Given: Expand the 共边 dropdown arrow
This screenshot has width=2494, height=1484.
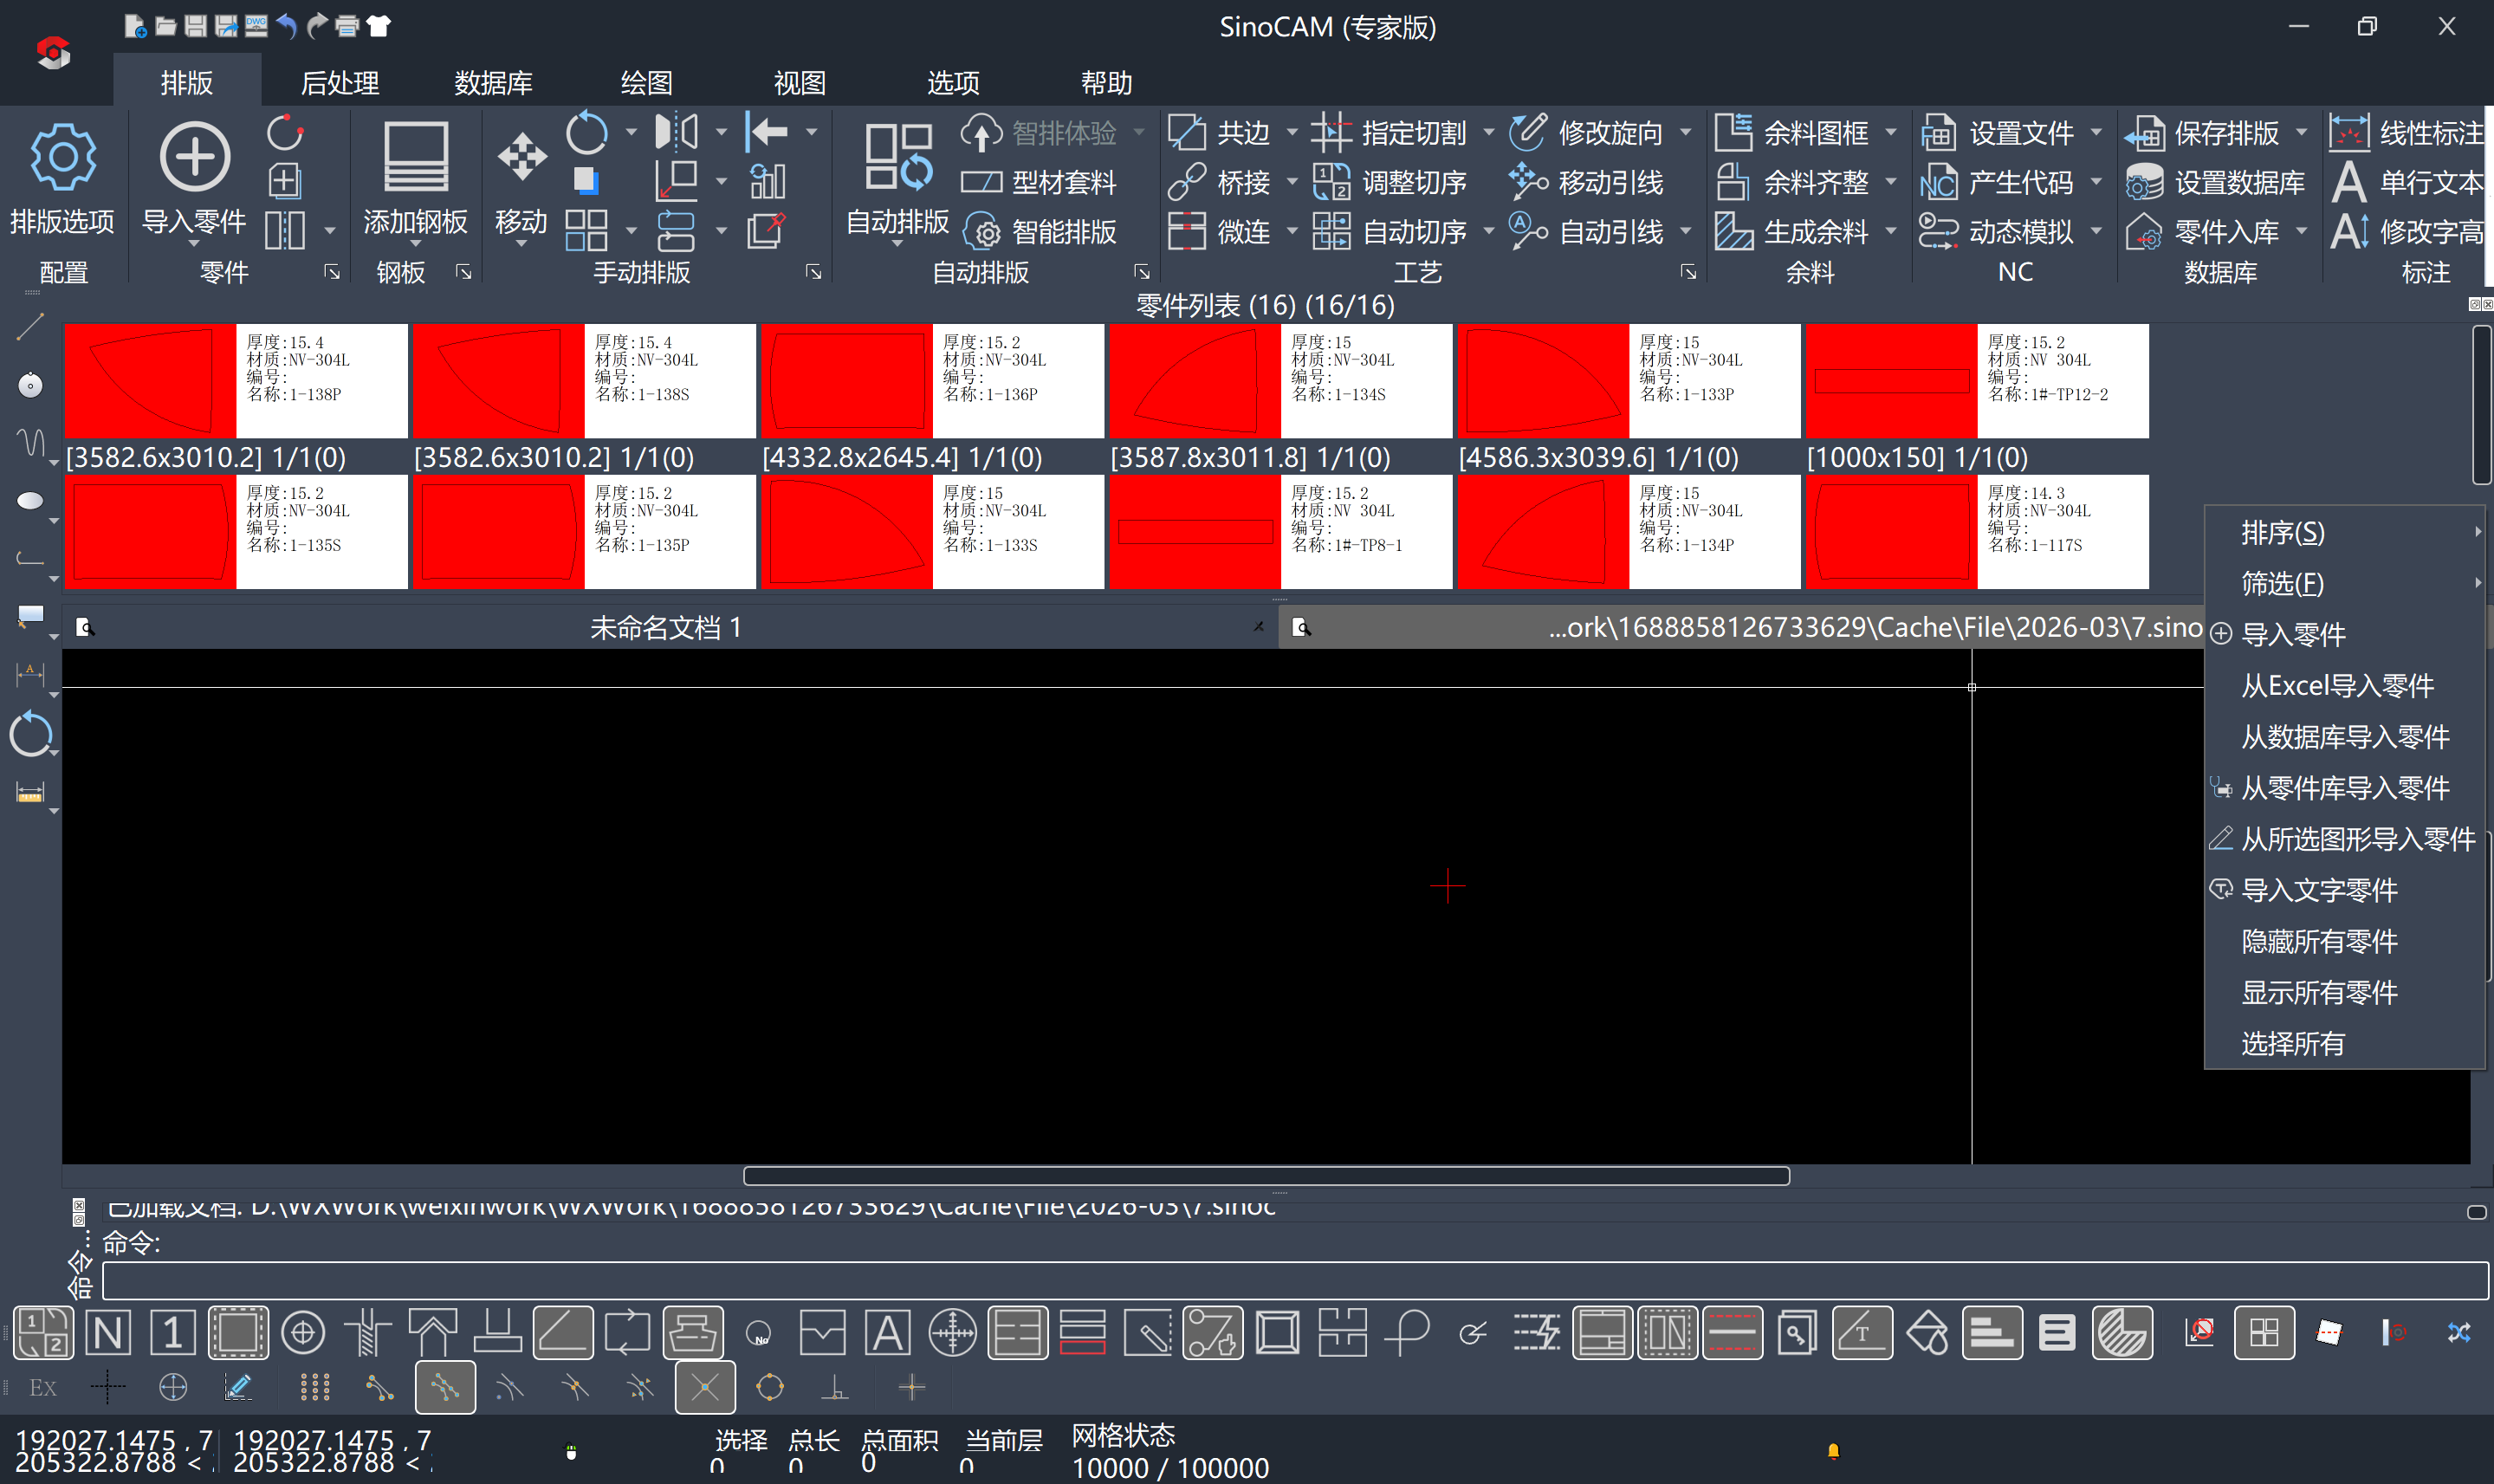Looking at the screenshot, I should 1291,133.
